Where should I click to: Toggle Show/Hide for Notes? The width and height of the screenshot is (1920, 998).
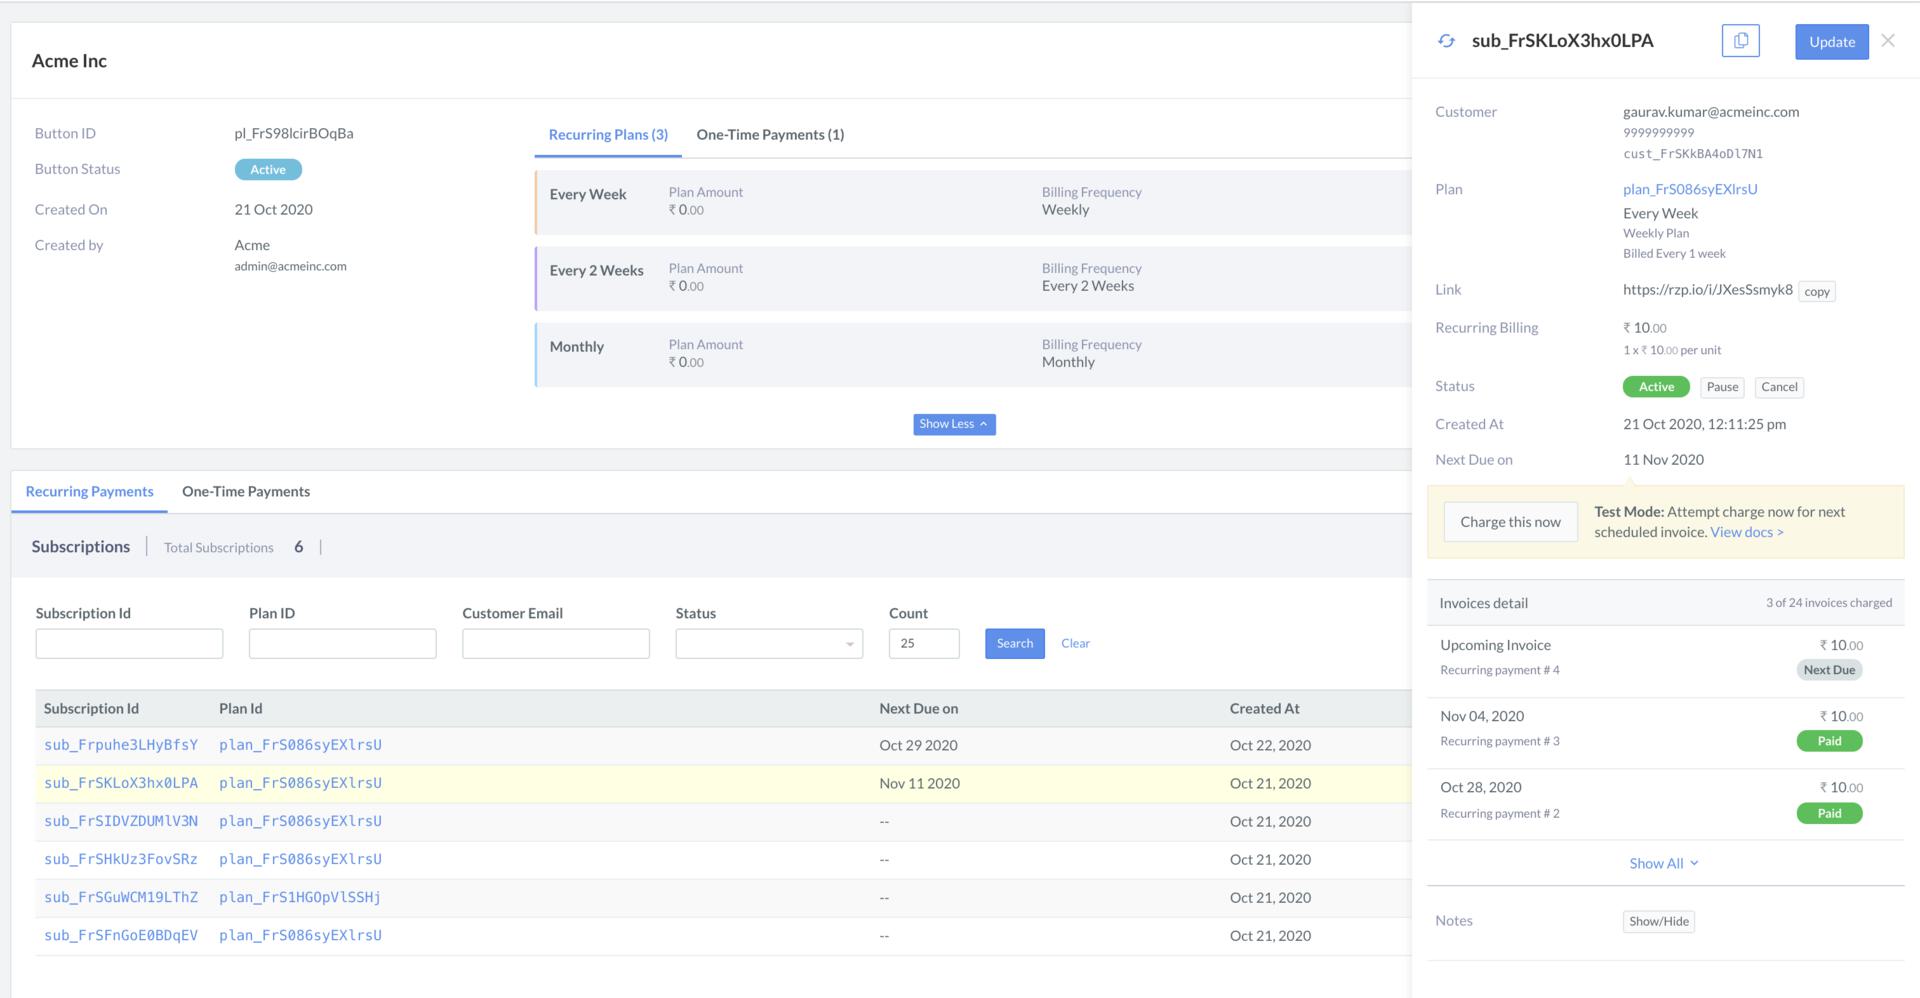[x=1658, y=921]
